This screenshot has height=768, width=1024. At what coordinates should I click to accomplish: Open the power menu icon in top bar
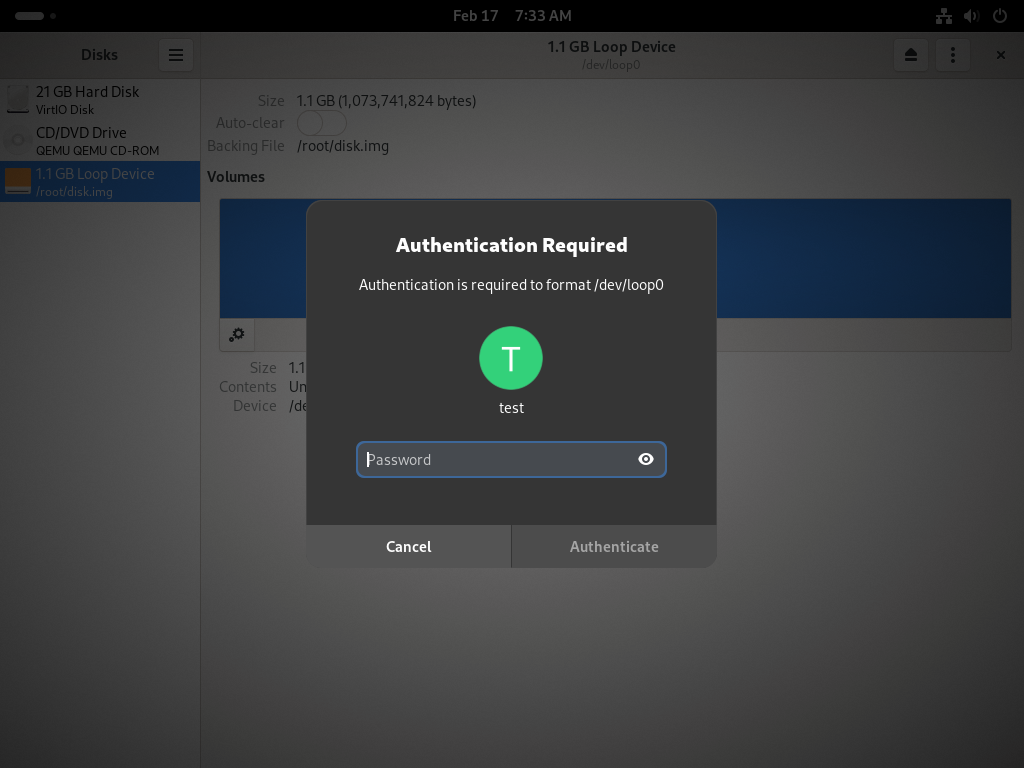1000,16
